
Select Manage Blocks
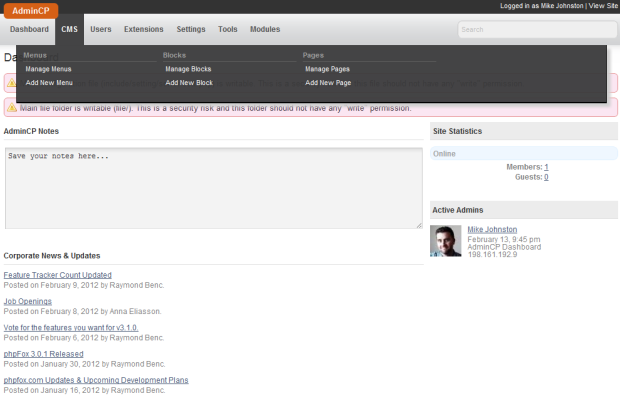click(188, 69)
